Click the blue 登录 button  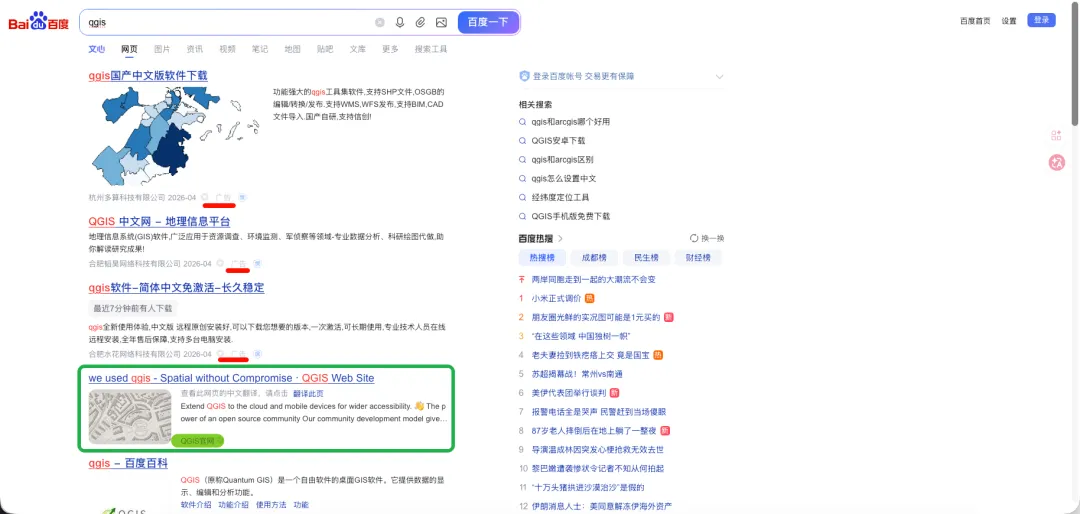click(1041, 20)
